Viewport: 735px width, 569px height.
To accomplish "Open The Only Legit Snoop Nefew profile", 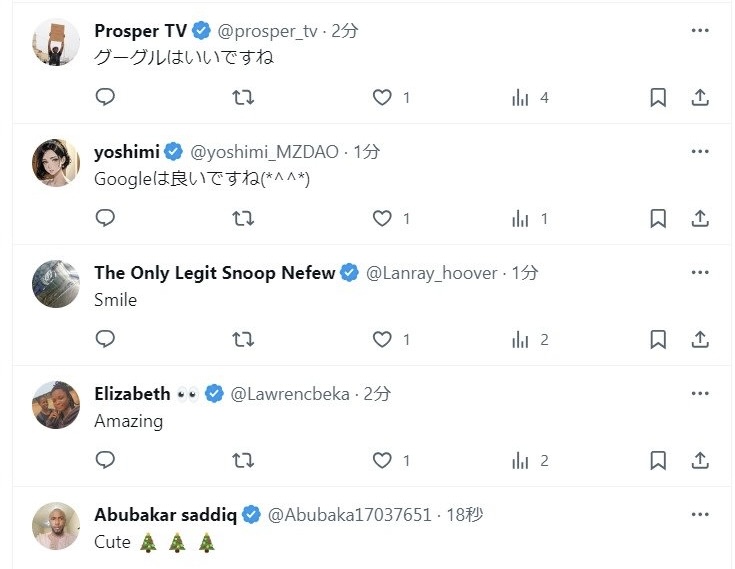I will coord(214,273).
